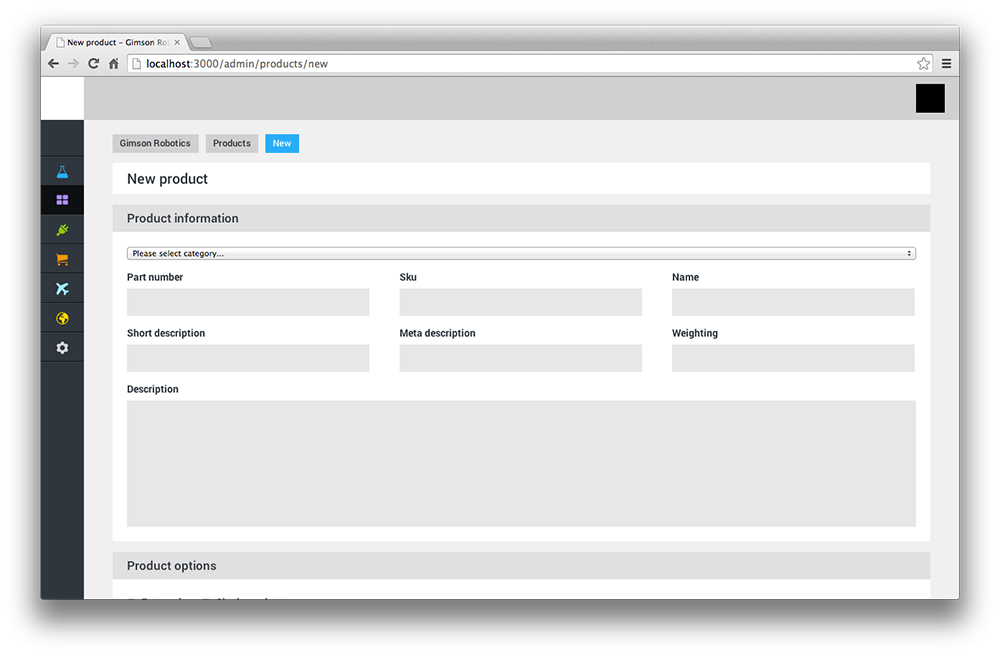Reload the page with the refresh icon
Screen dimensions: 1000x656
tap(94, 64)
